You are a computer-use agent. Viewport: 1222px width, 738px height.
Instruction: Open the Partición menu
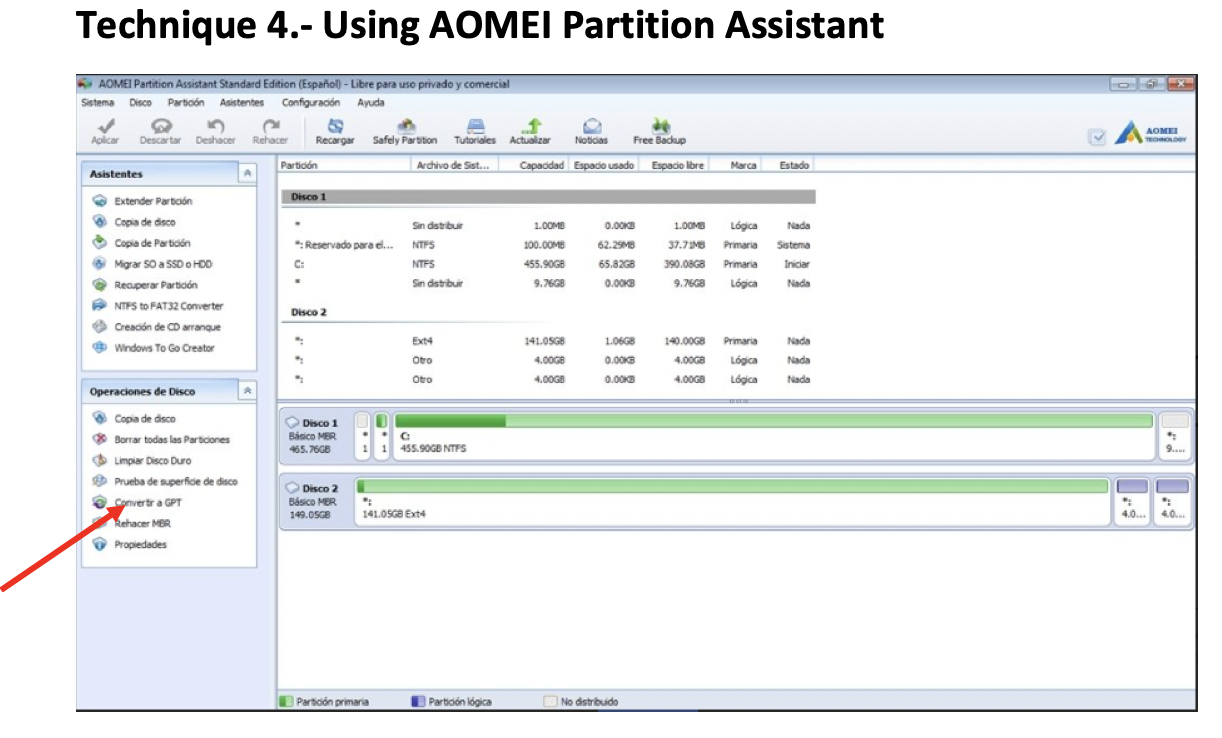(x=186, y=102)
